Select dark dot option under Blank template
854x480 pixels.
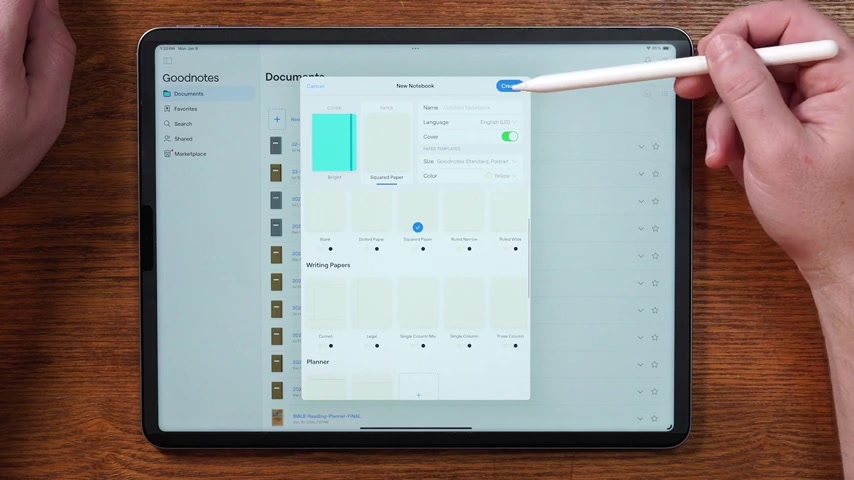pos(331,249)
